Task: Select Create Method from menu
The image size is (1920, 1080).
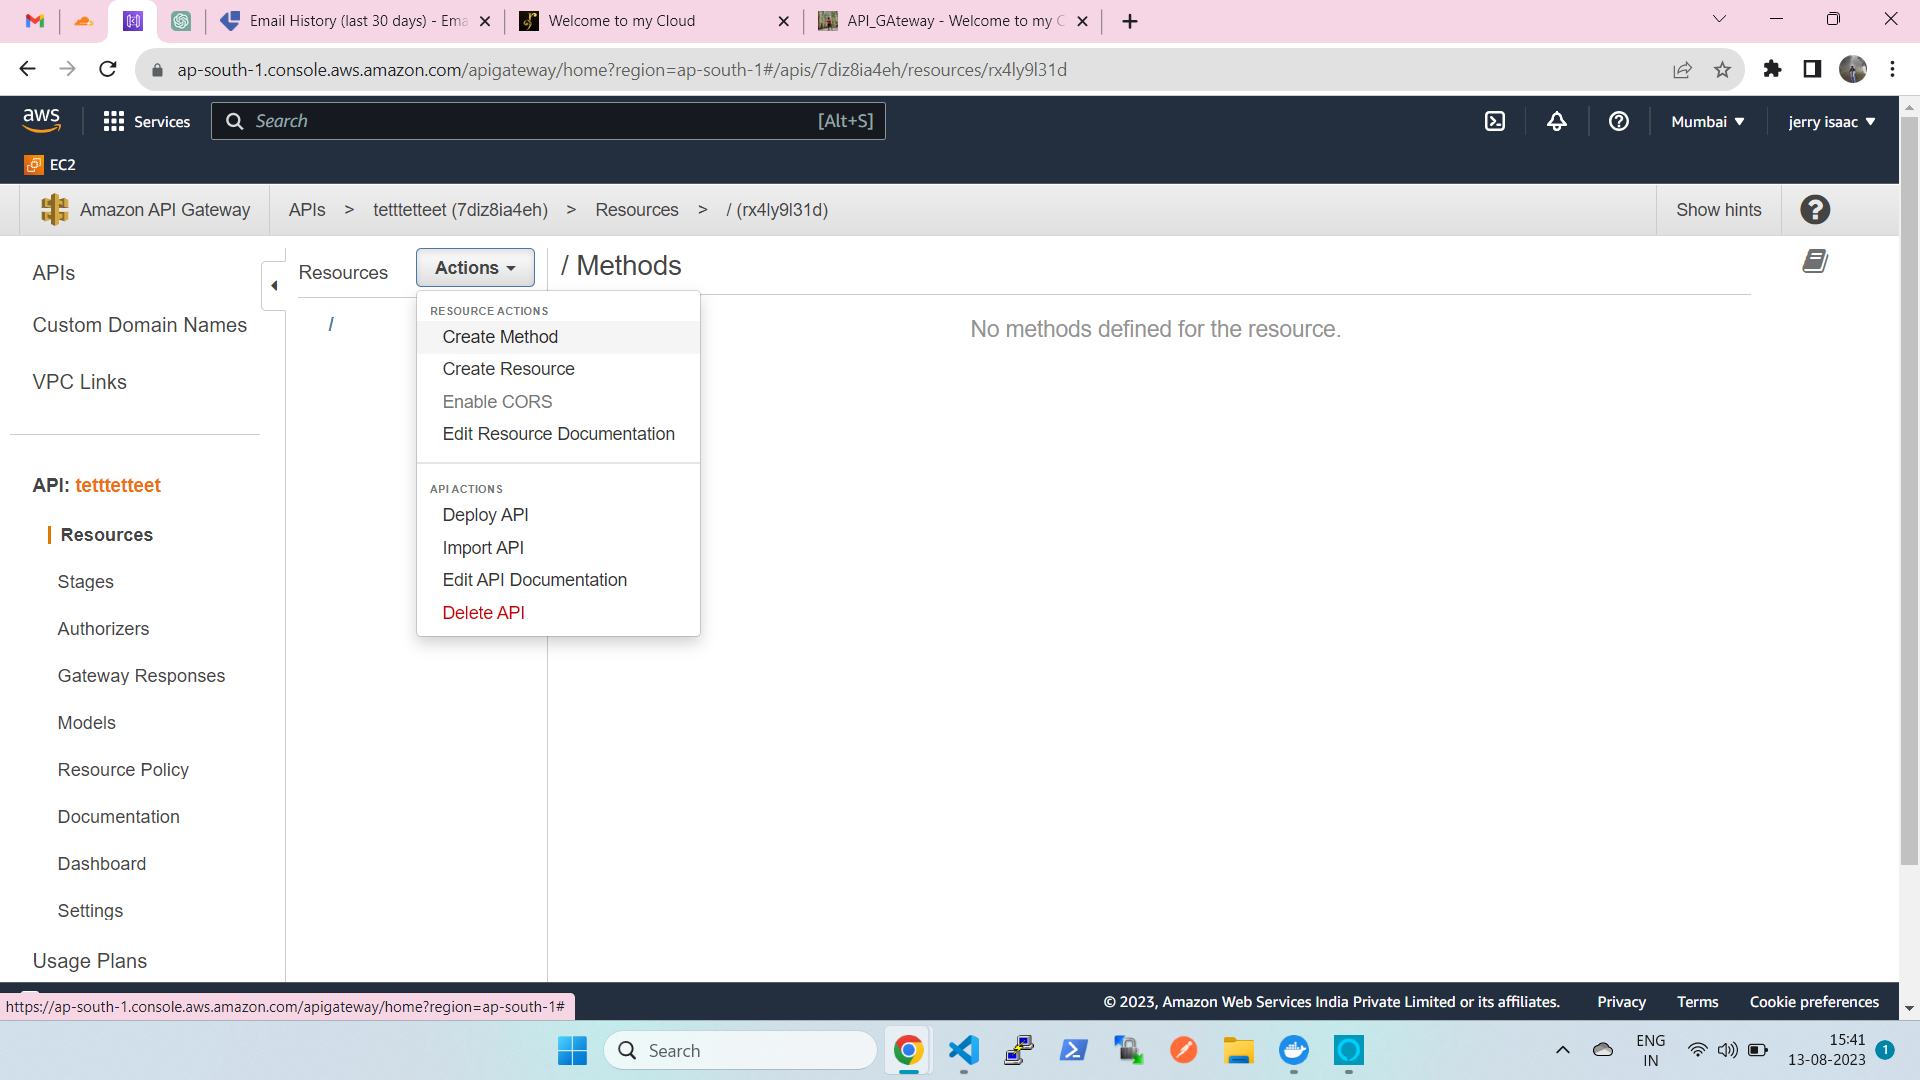Action: tap(500, 337)
